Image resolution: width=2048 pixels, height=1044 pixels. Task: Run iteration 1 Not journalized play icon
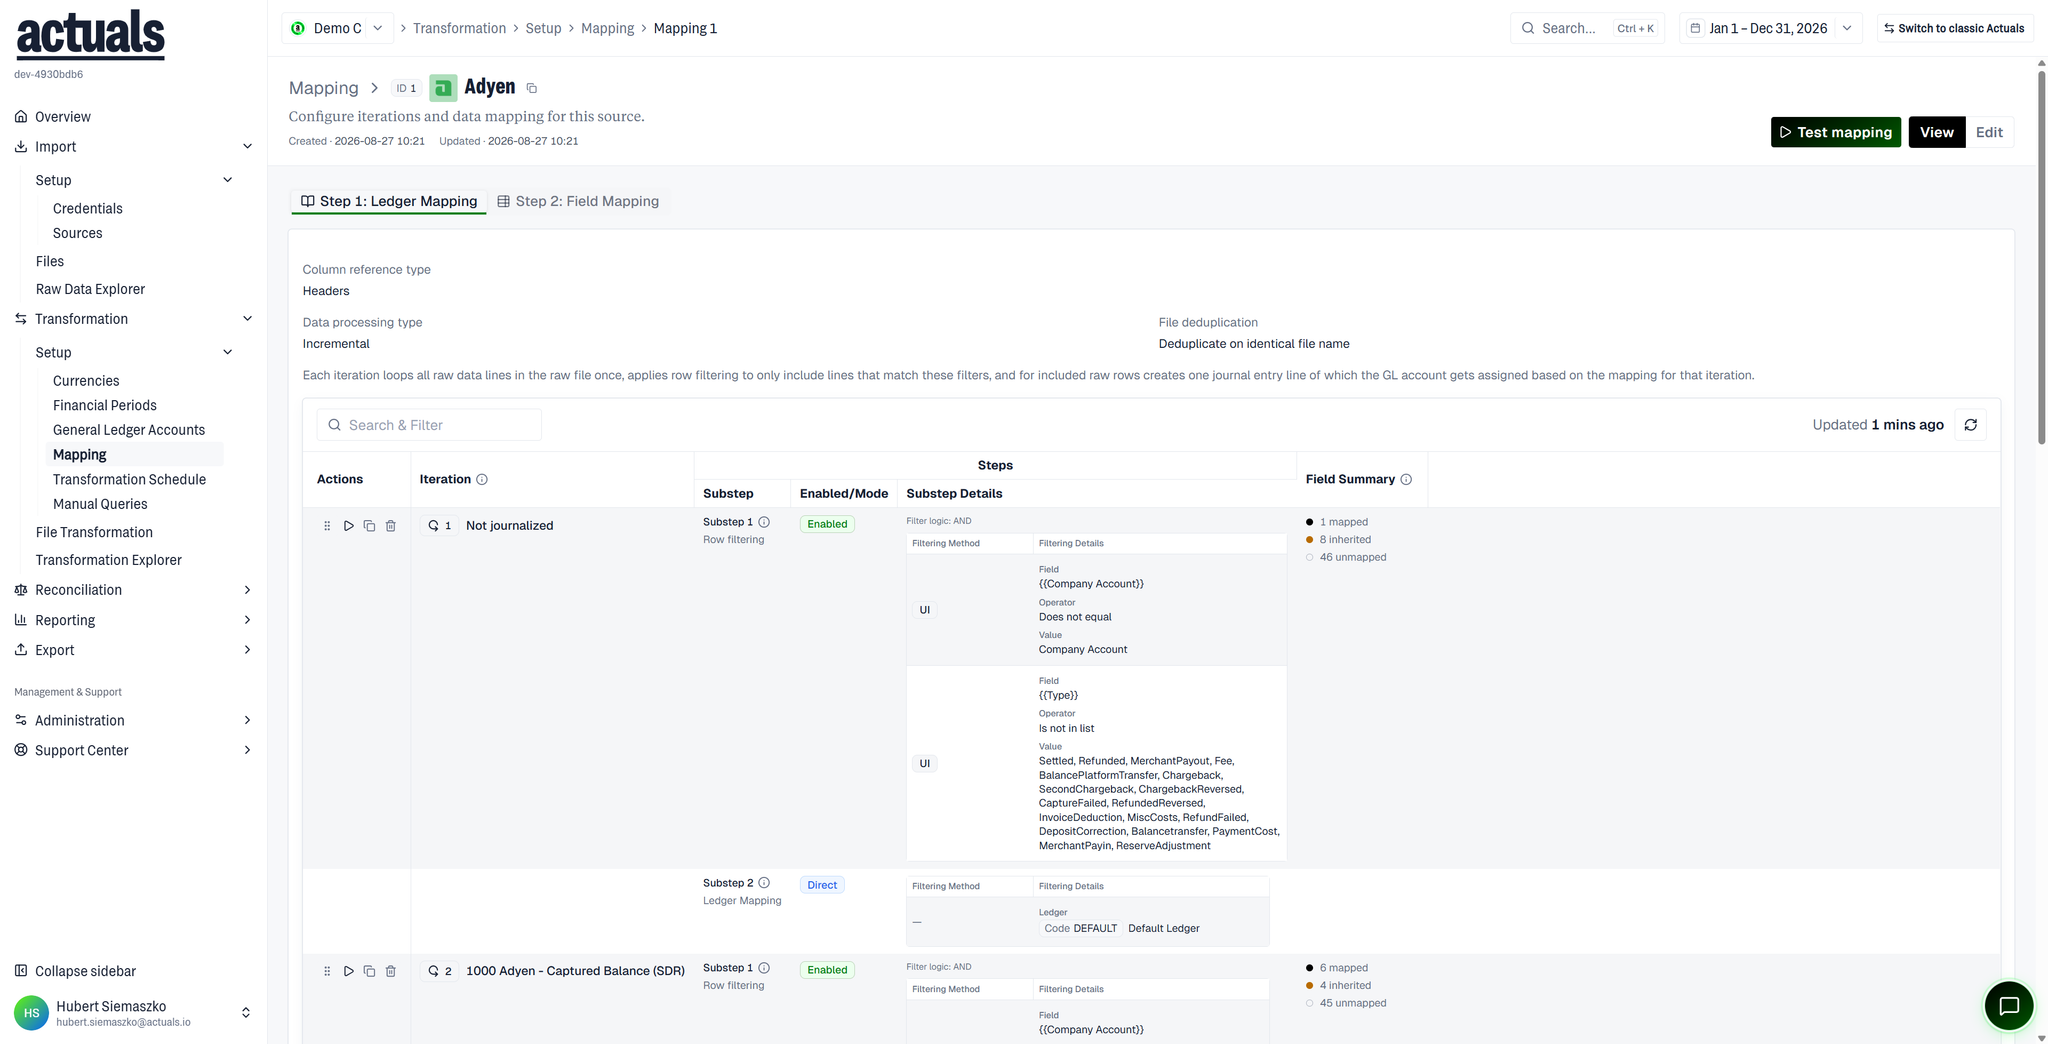pyautogui.click(x=348, y=525)
